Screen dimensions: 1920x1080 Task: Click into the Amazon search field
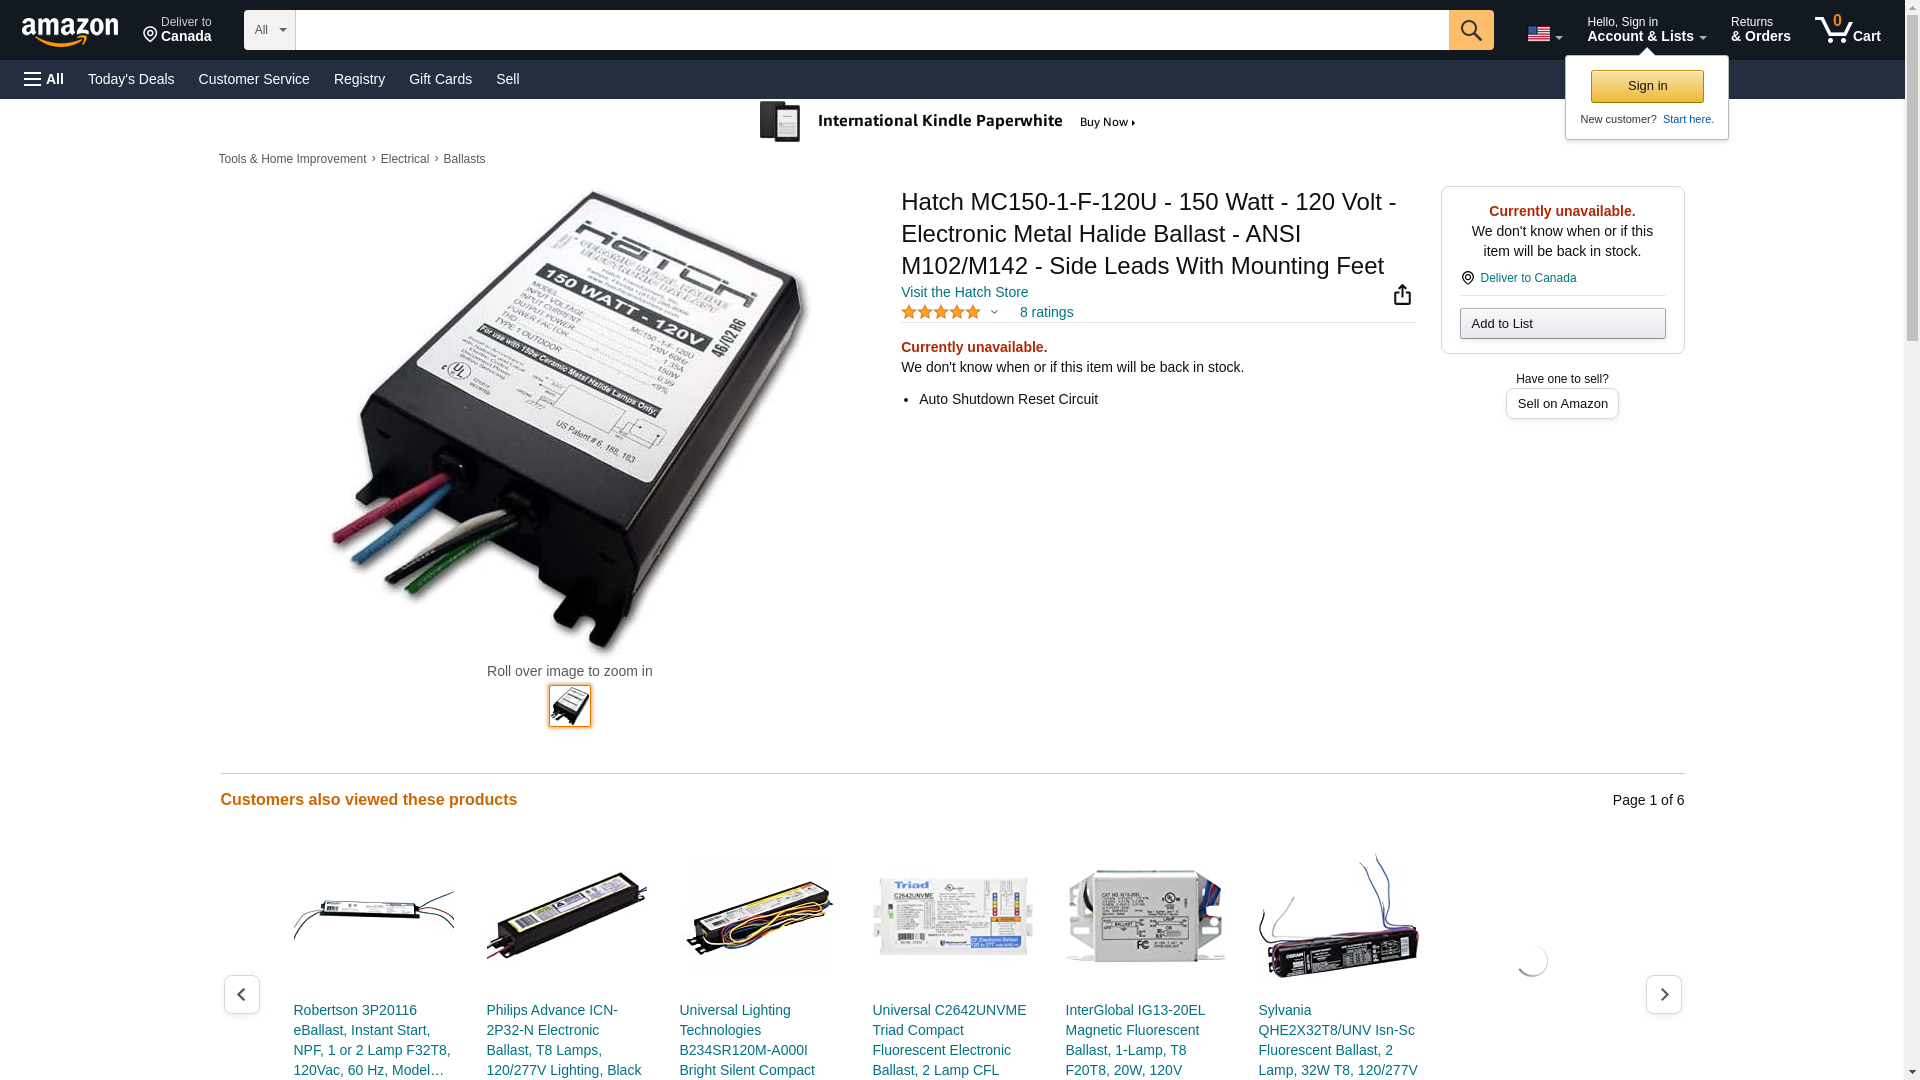click(872, 30)
